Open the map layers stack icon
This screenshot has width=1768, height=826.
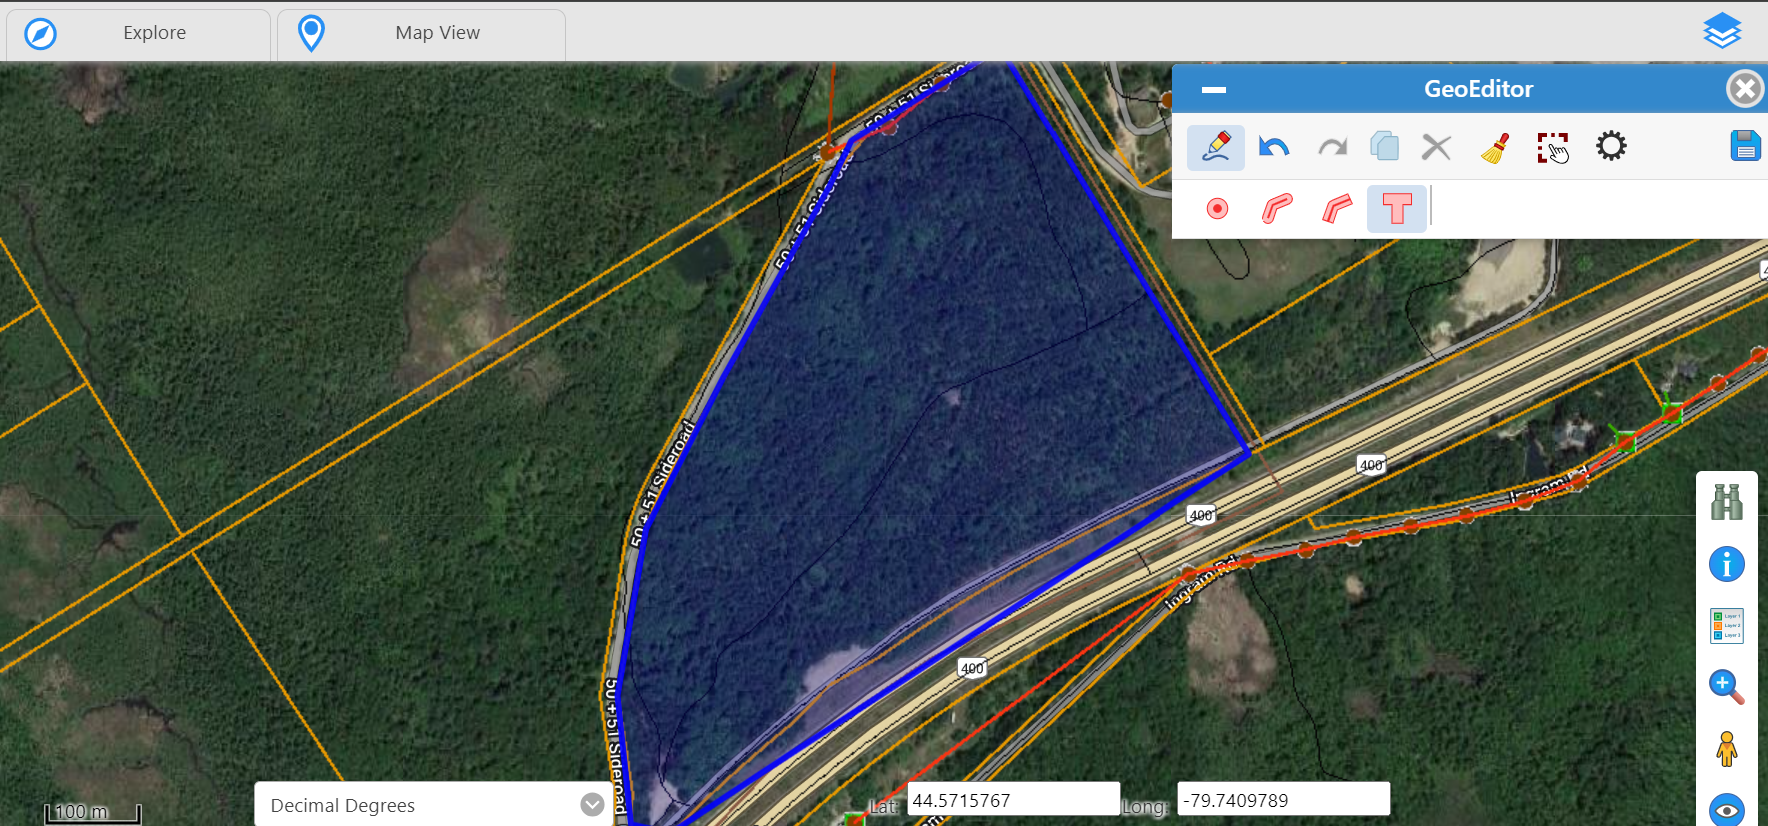click(x=1722, y=31)
